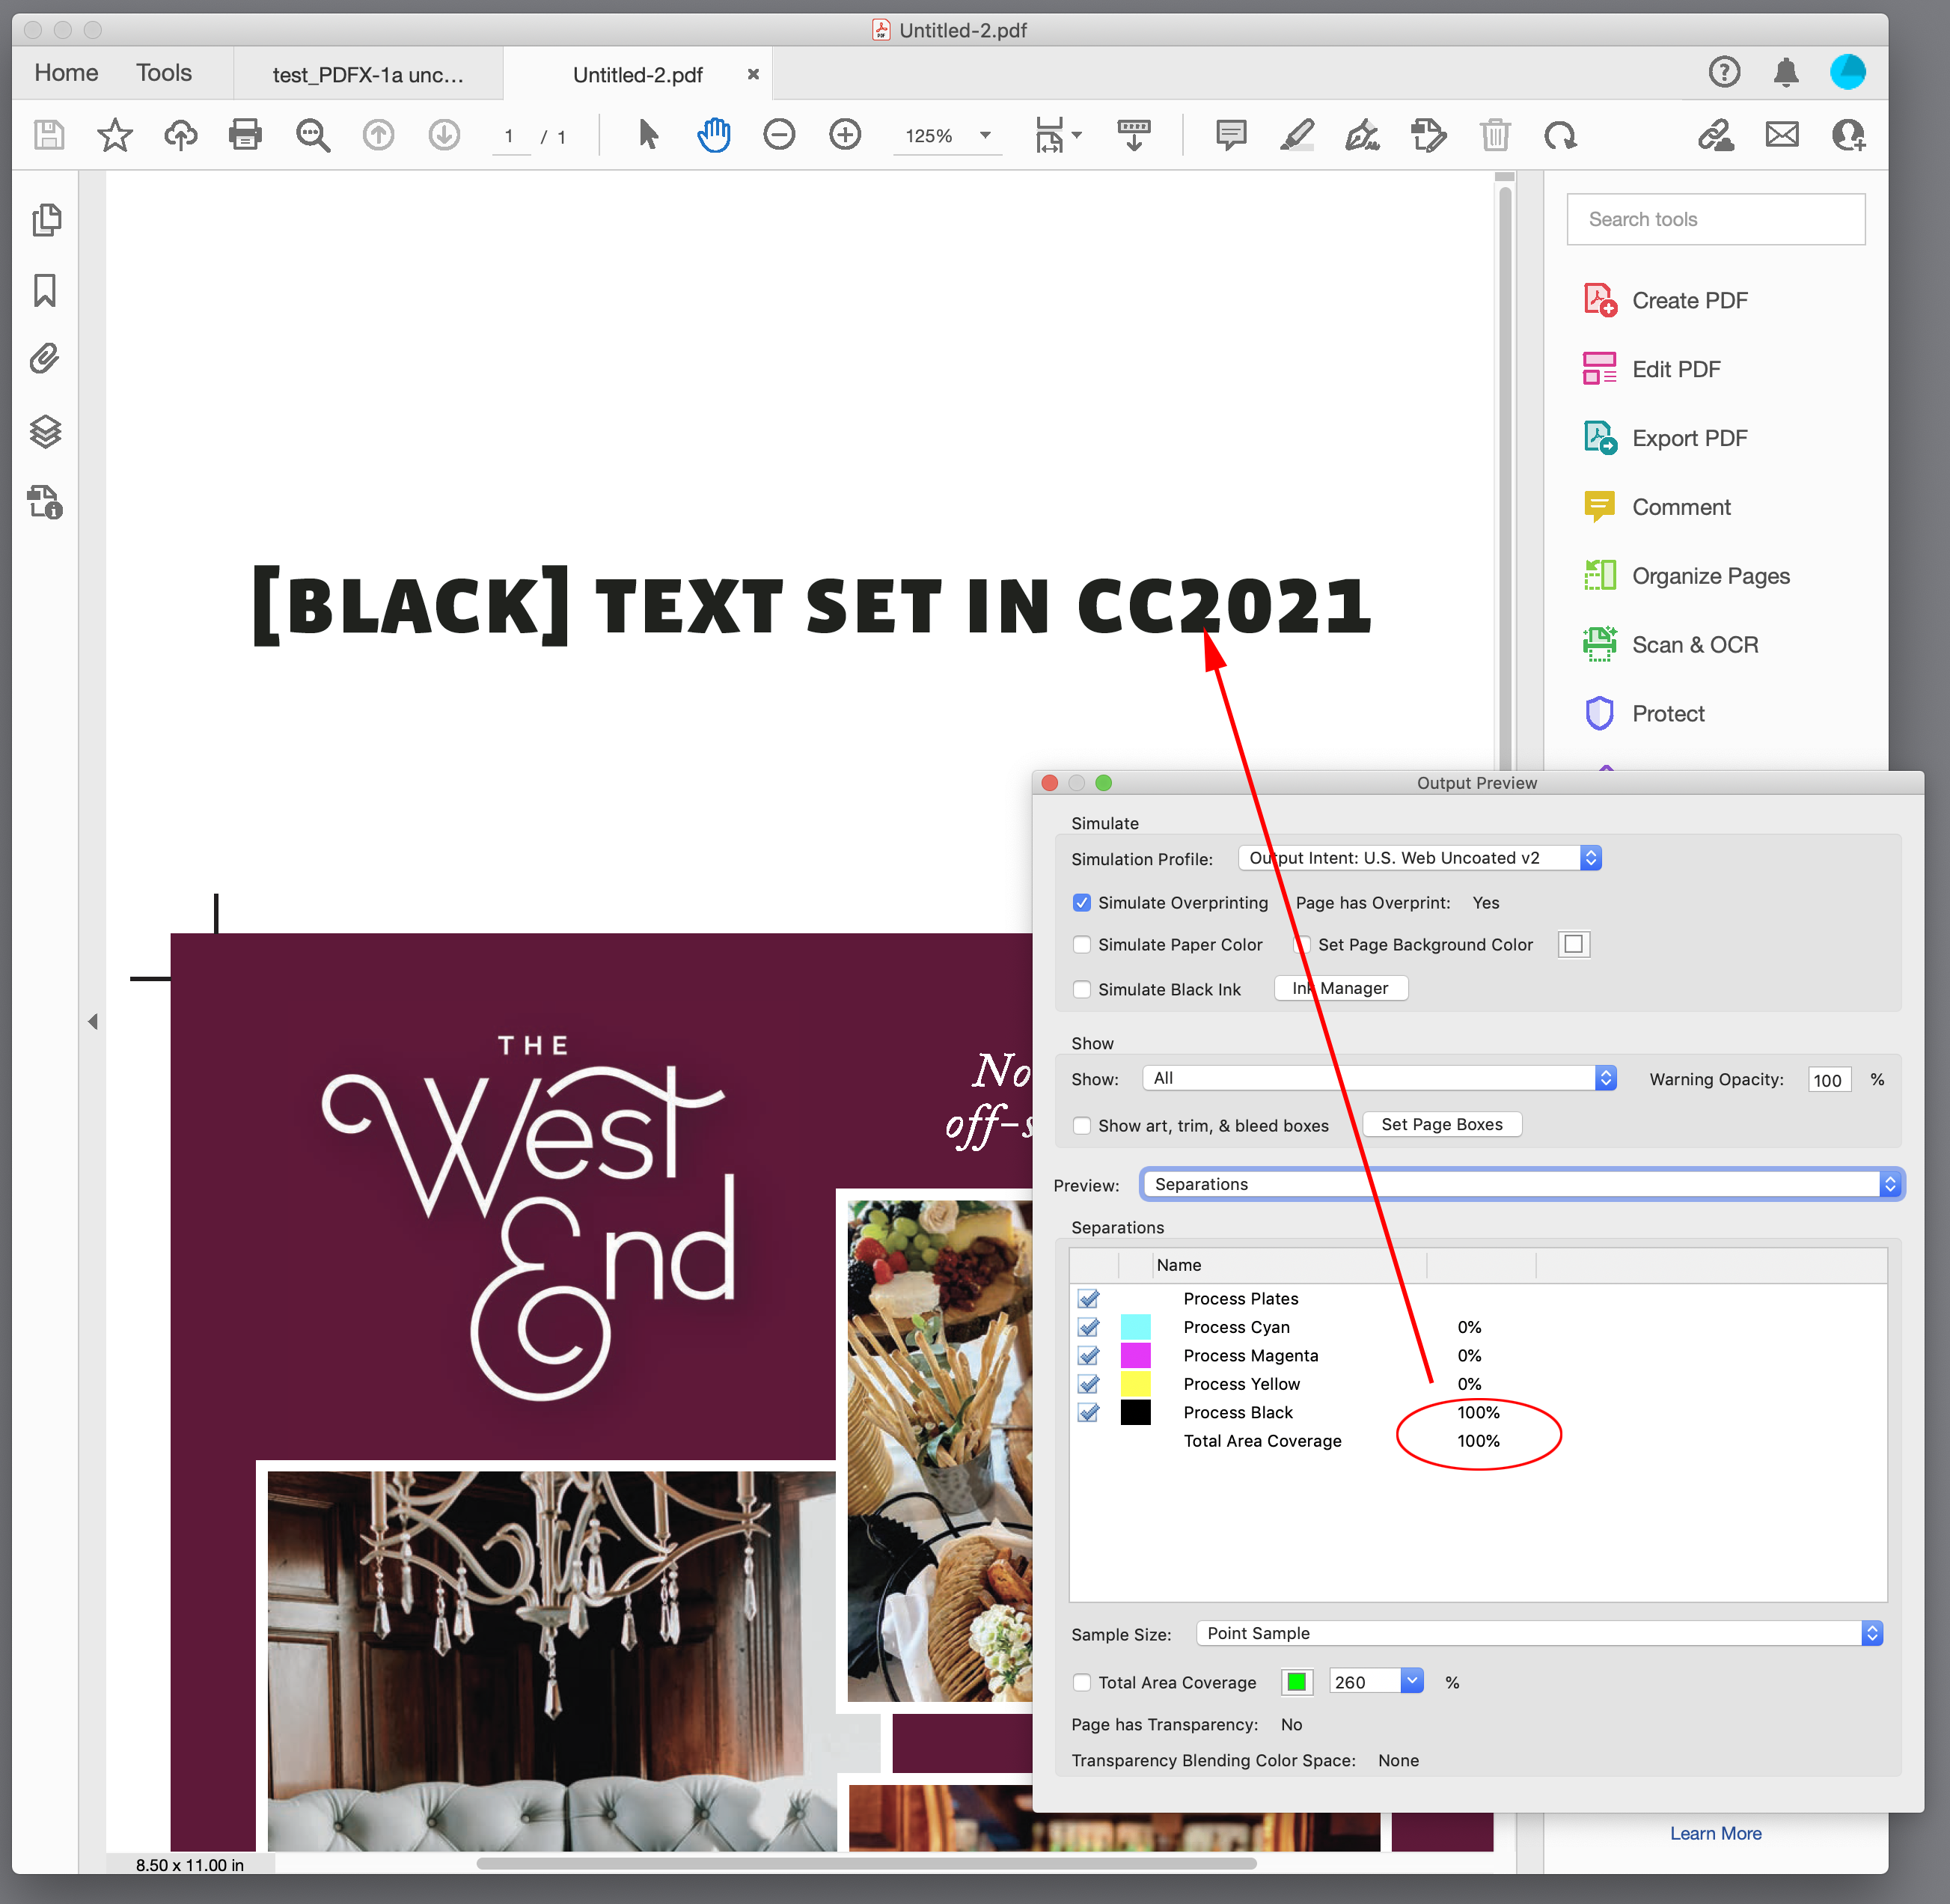Click the Total Area Coverage color swatch
Image resolution: width=1950 pixels, height=1904 pixels.
[x=1296, y=1681]
